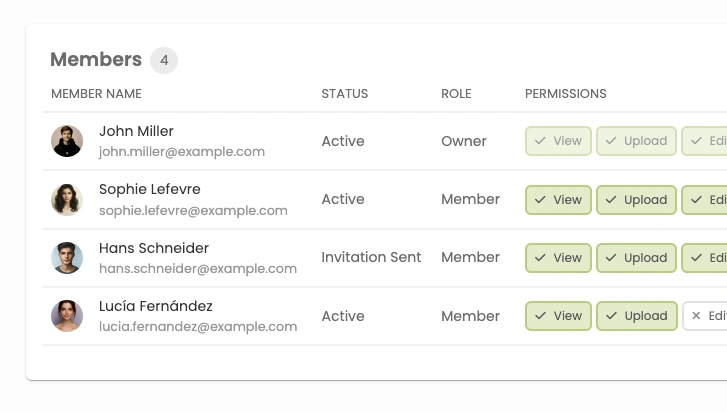Disable View permission for Sophie Lefevre

click(x=559, y=200)
